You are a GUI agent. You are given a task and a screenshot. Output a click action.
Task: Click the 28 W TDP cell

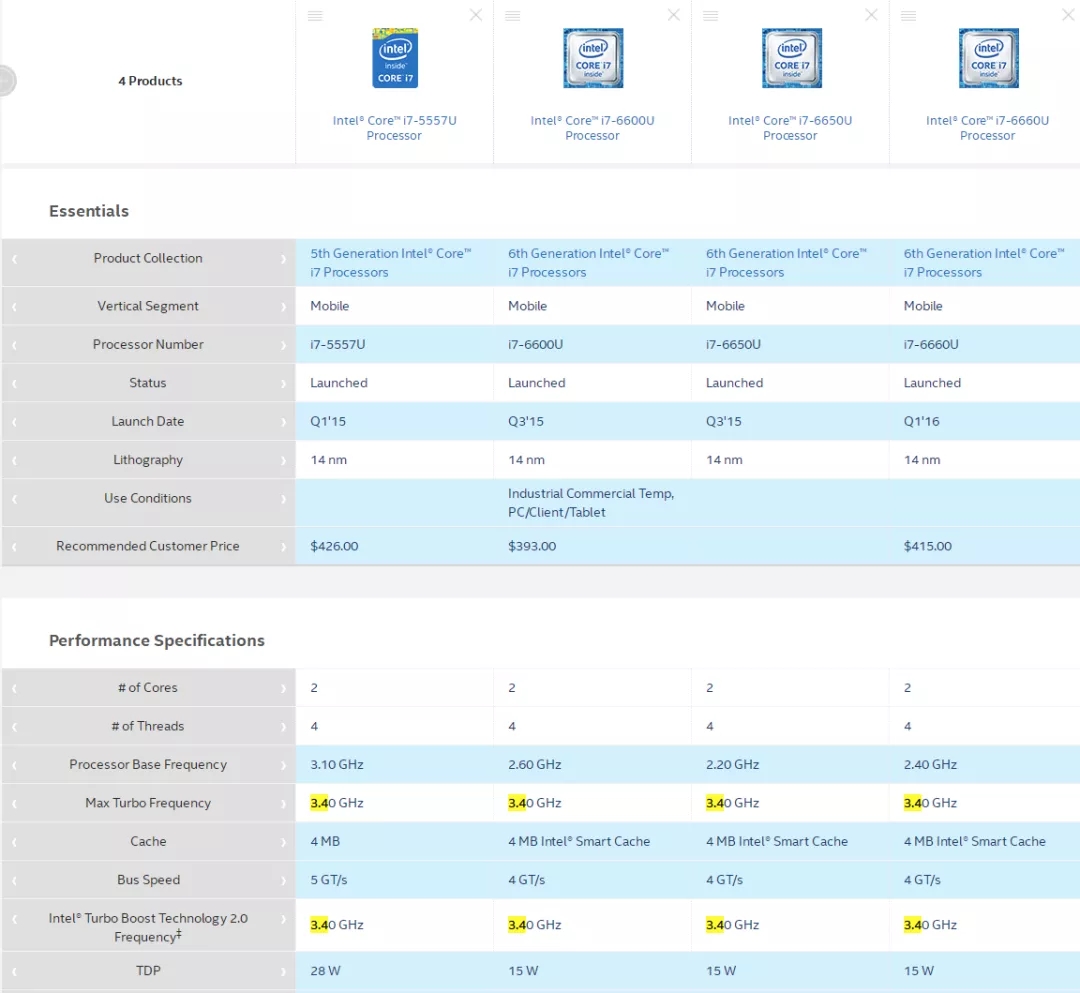tap(325, 971)
